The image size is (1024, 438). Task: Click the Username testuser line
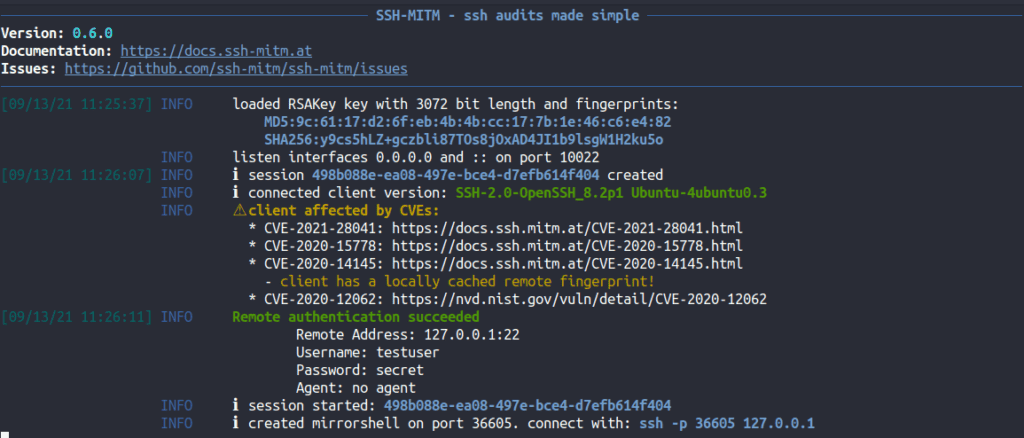[368, 353]
